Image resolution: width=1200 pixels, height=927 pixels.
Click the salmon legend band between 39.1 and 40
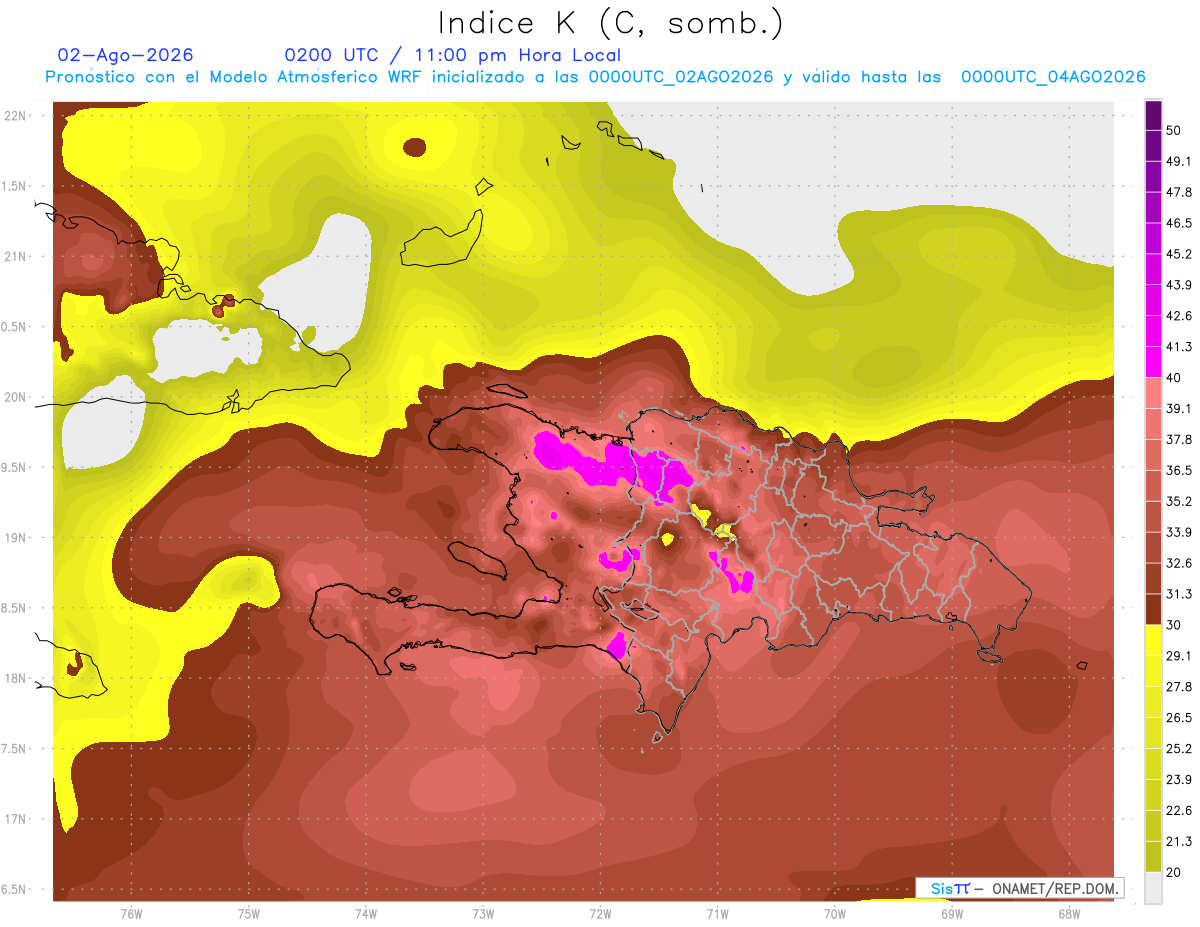(x=1153, y=392)
